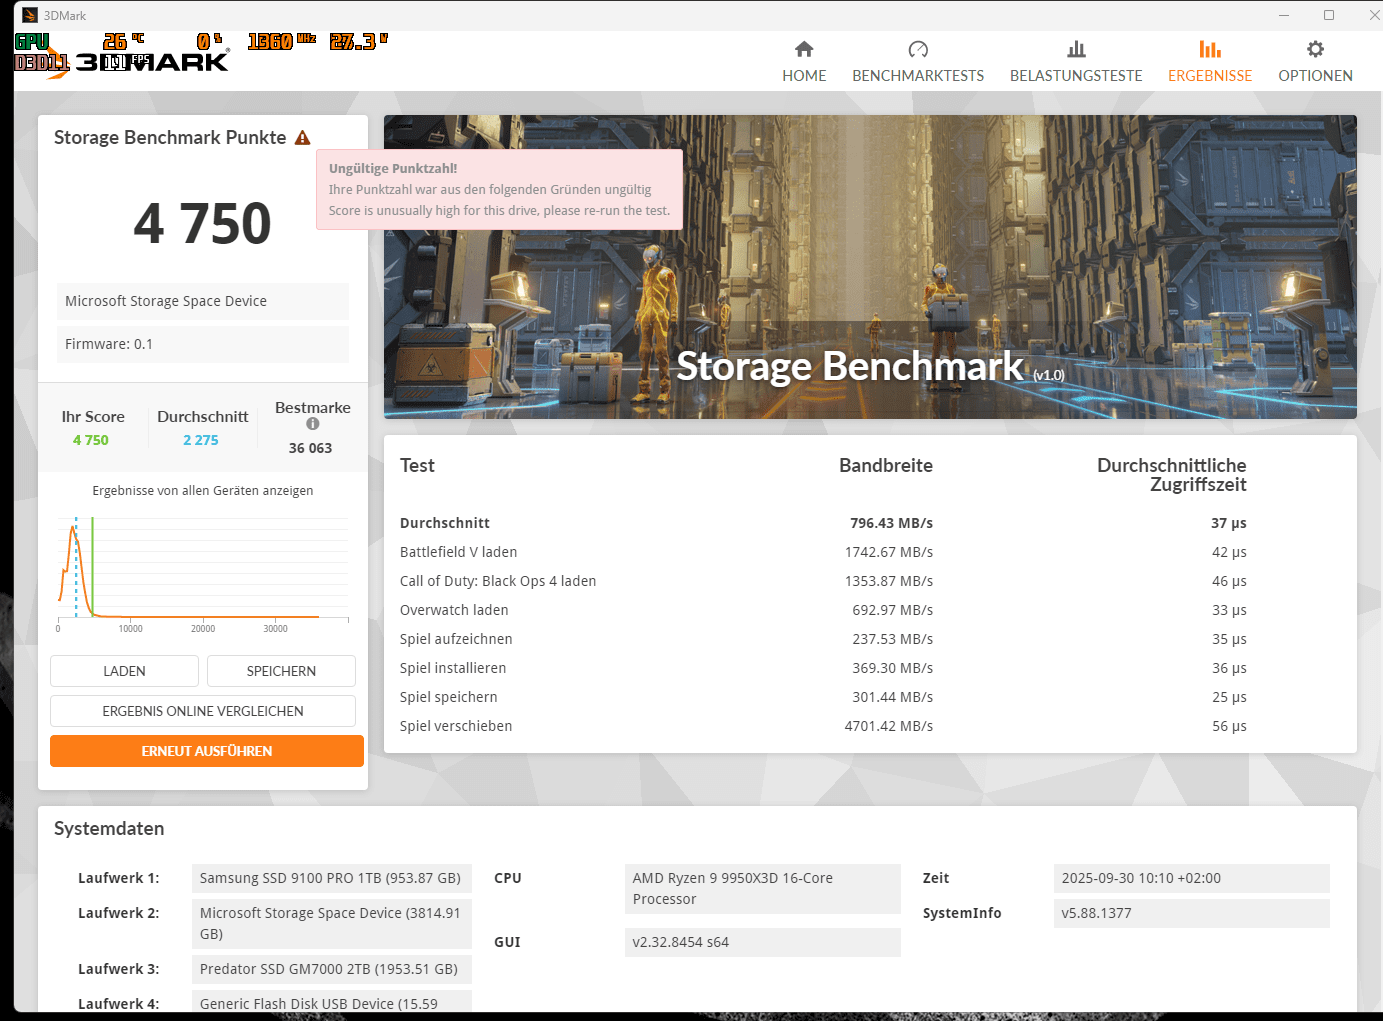Click the Predator SSD GM7000 2TB field
The width and height of the screenshot is (1383, 1021).
click(x=331, y=969)
